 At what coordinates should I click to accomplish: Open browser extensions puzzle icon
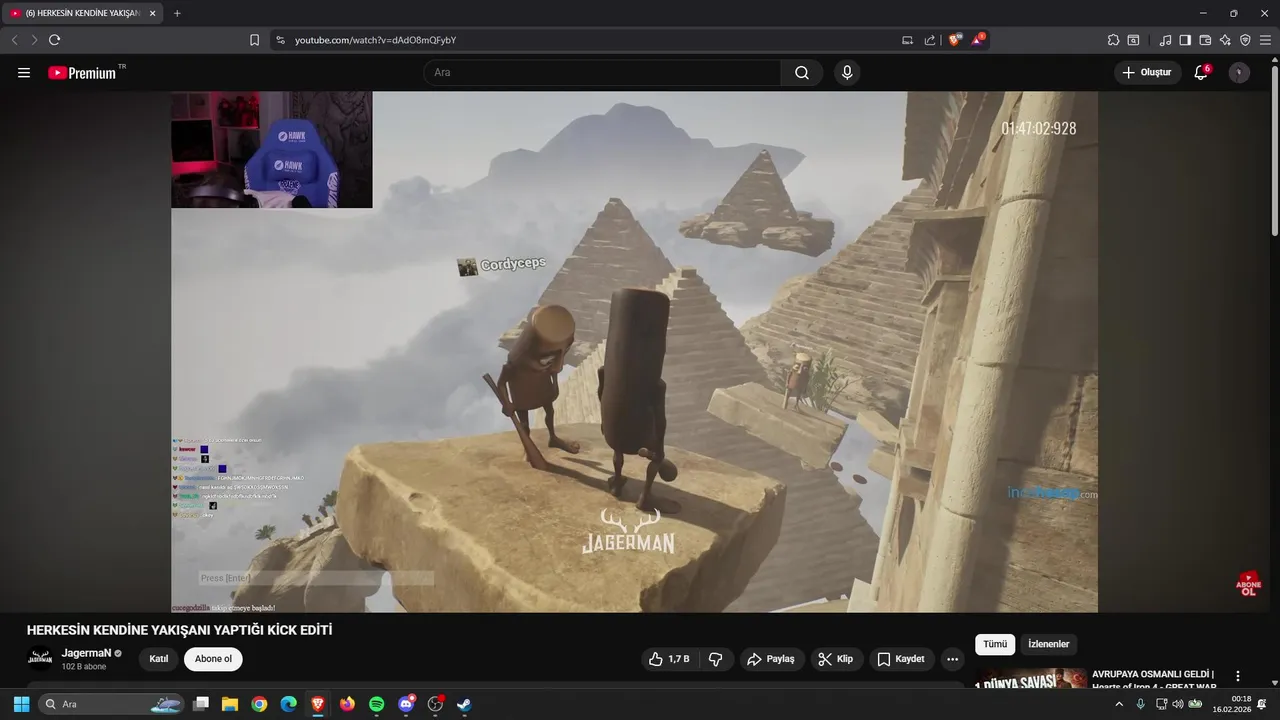click(1113, 40)
